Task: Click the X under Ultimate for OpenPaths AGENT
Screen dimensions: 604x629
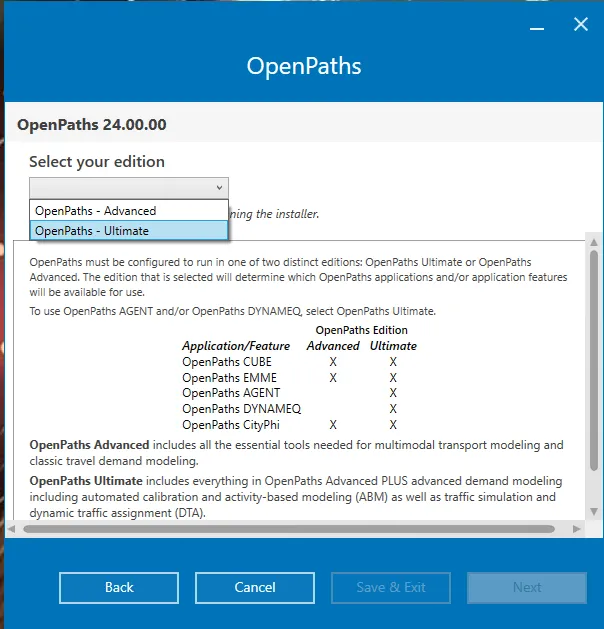Action: [x=393, y=393]
